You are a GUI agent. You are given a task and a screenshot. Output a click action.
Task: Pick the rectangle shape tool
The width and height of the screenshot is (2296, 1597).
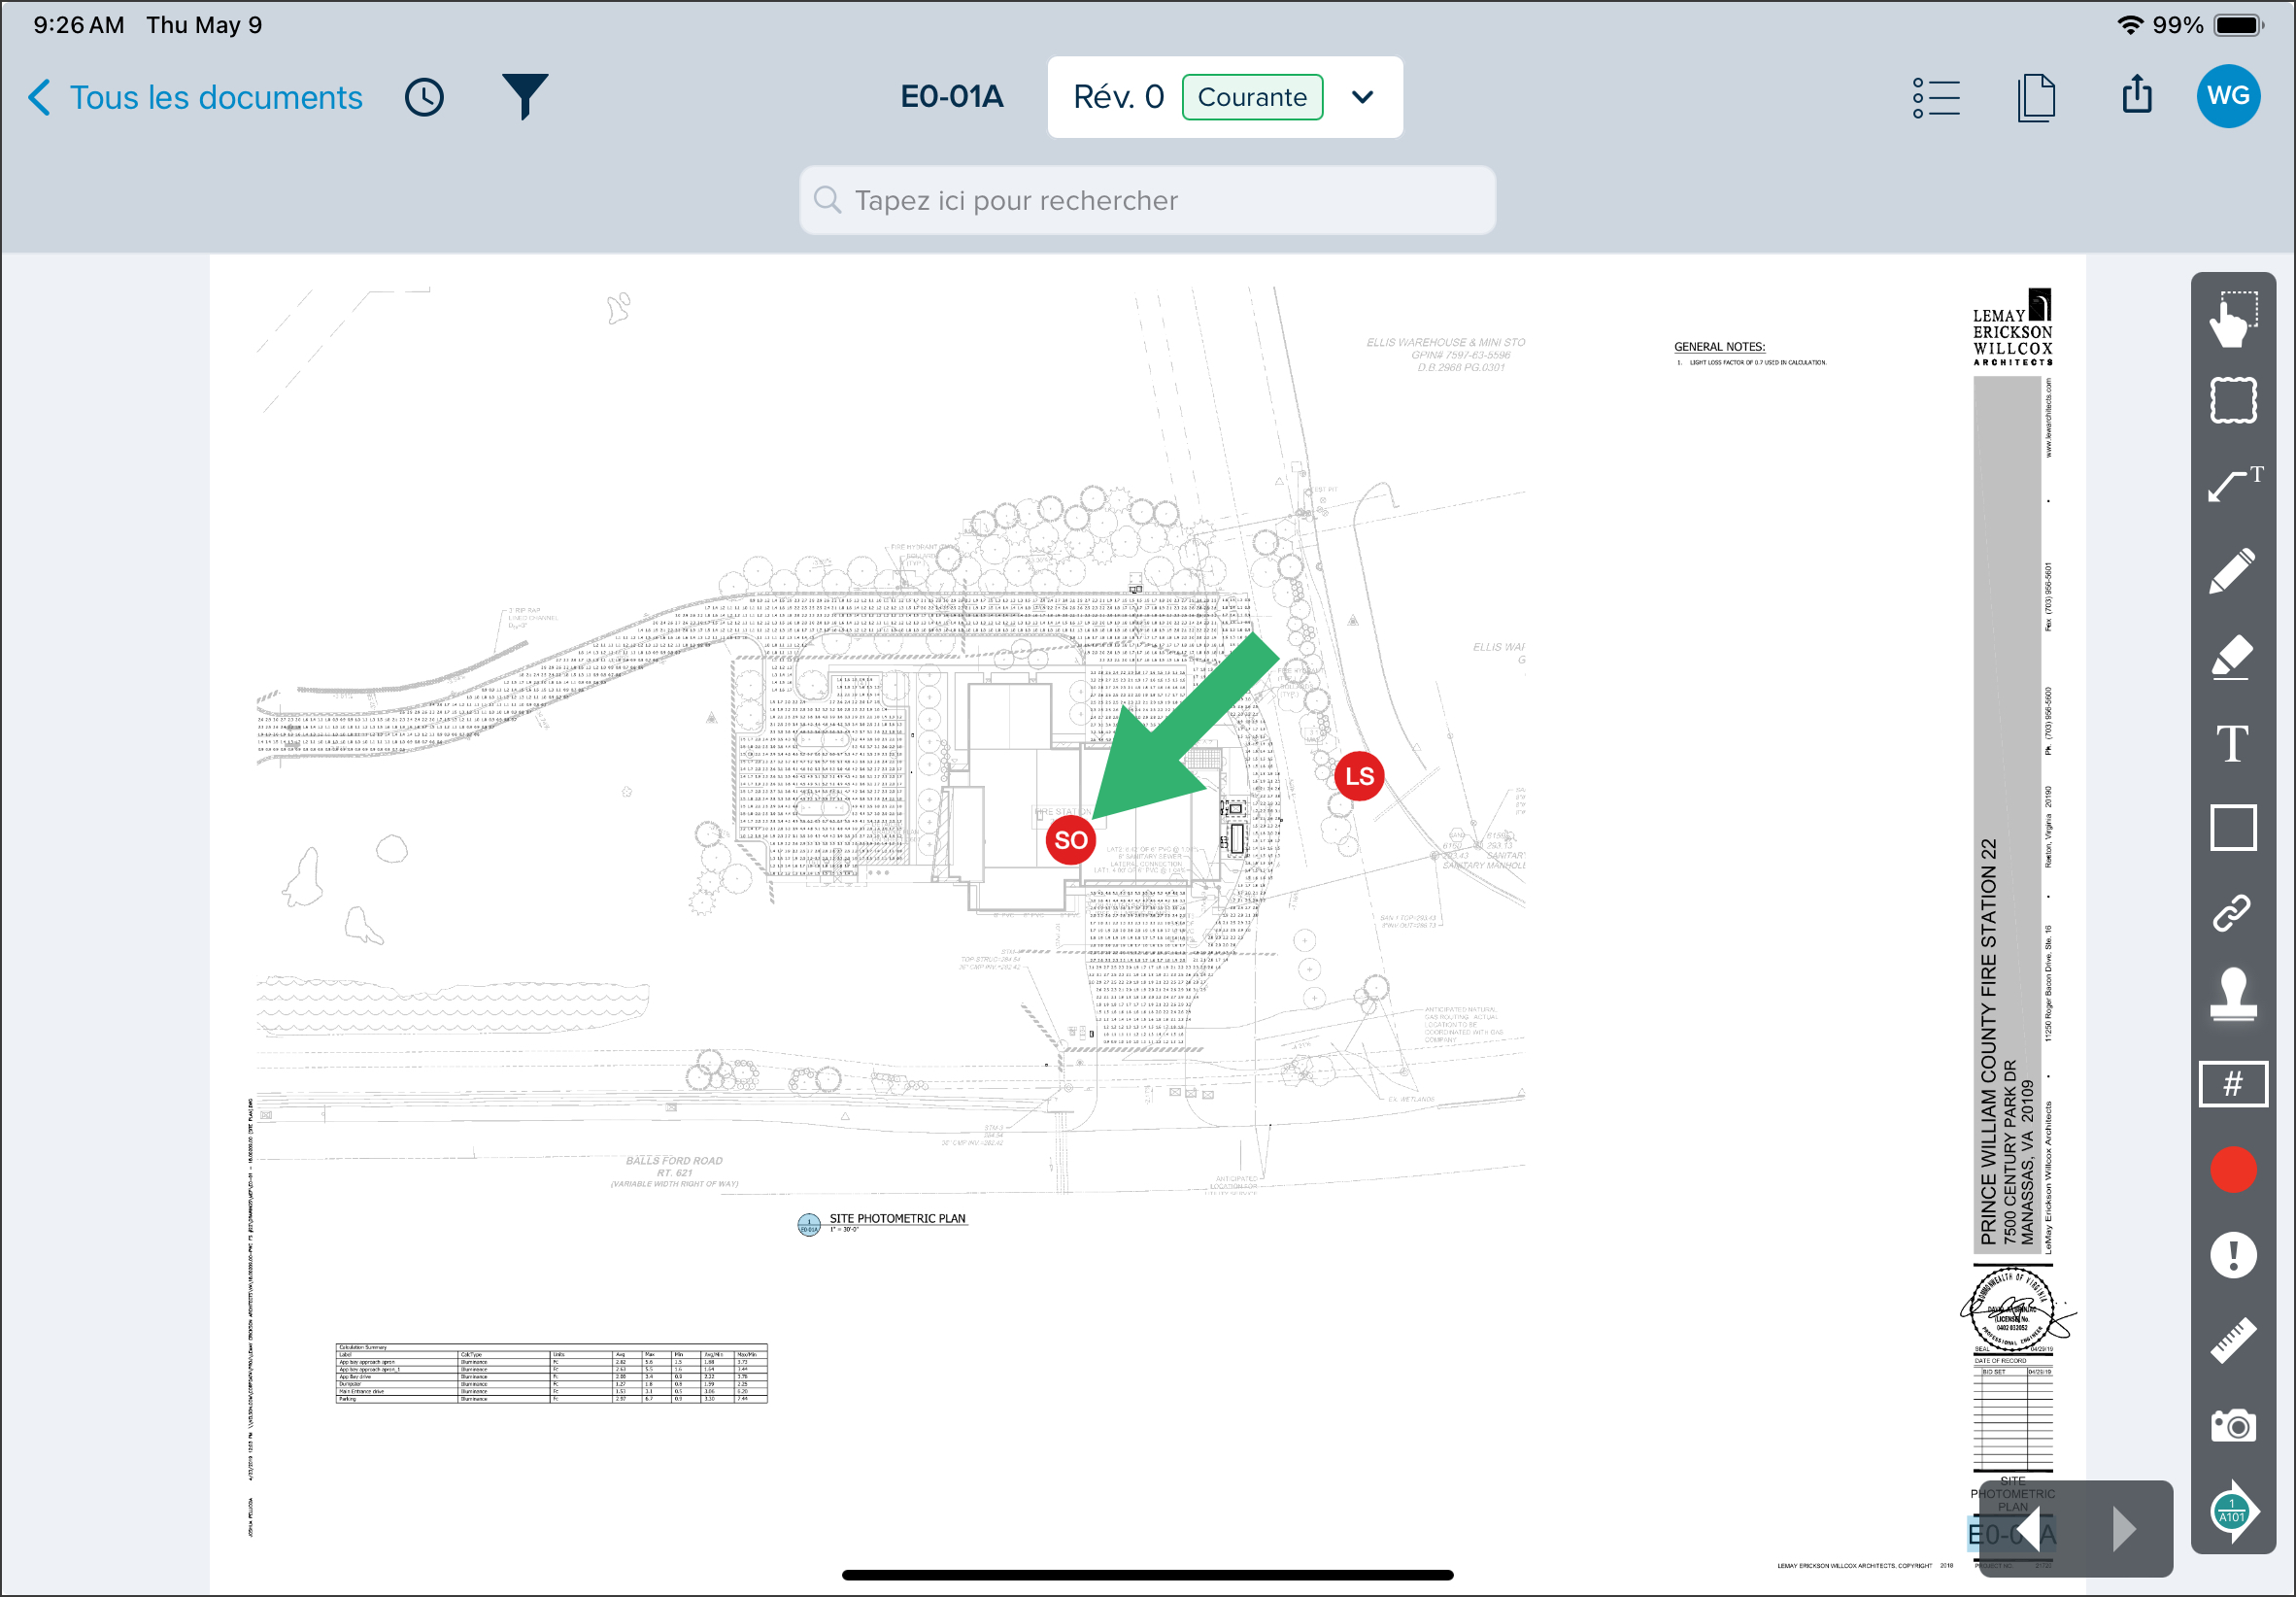point(2232,828)
